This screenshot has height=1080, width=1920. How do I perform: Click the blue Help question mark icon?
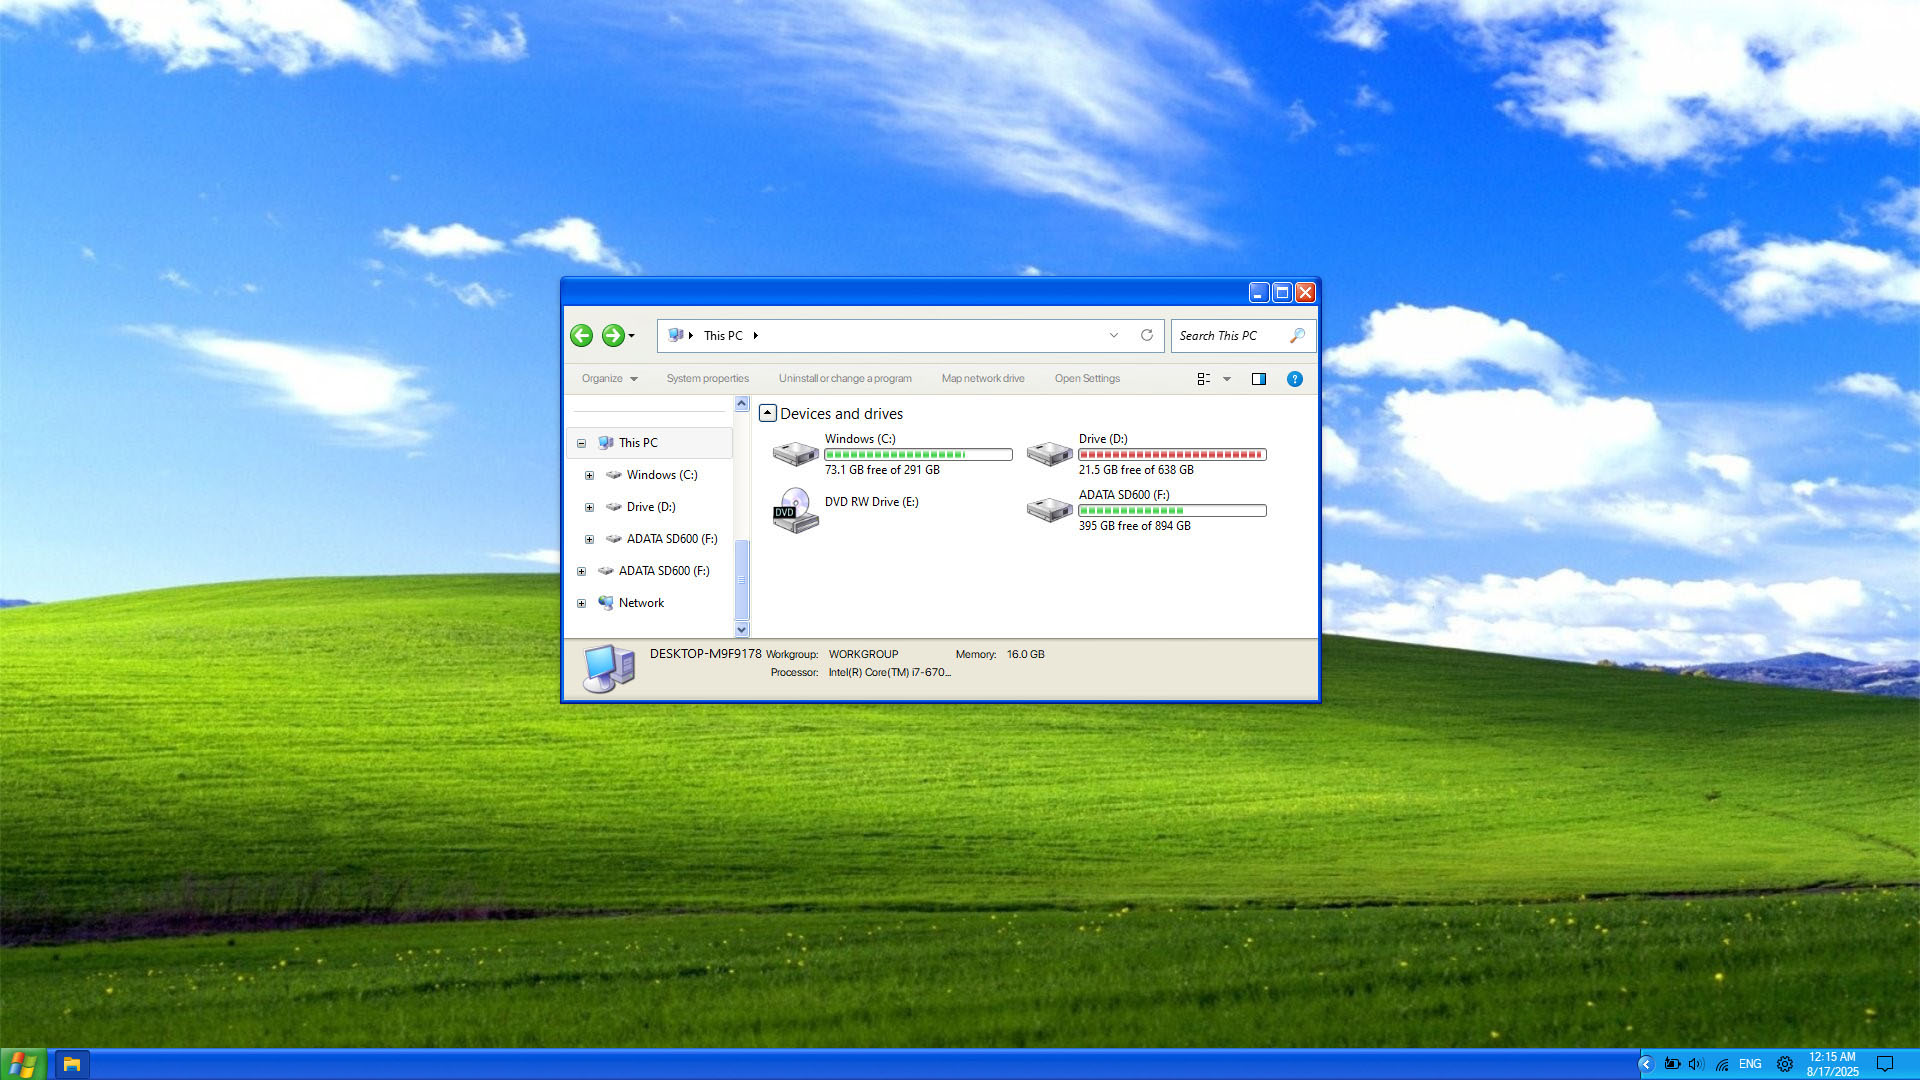pos(1294,379)
